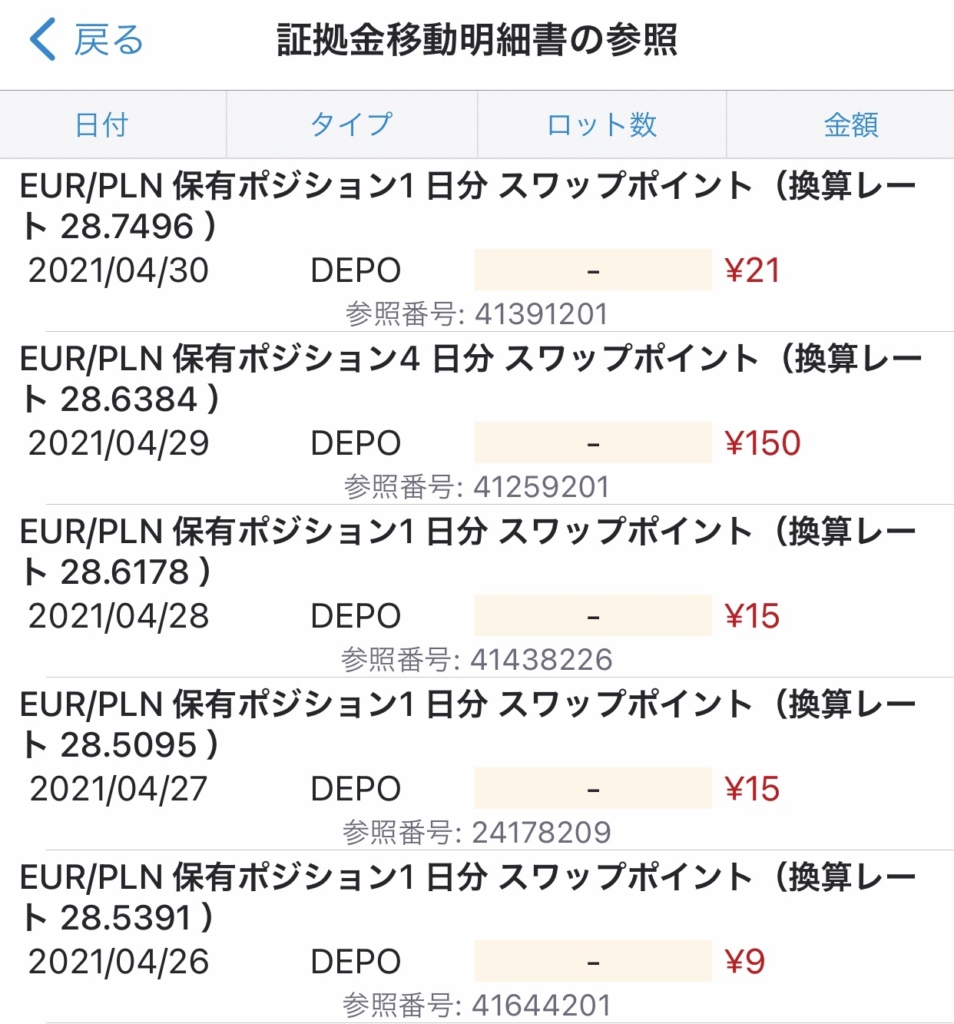Screen dimensions: 954x1024
Task: Select the タイプ column header
Action: (x=352, y=125)
